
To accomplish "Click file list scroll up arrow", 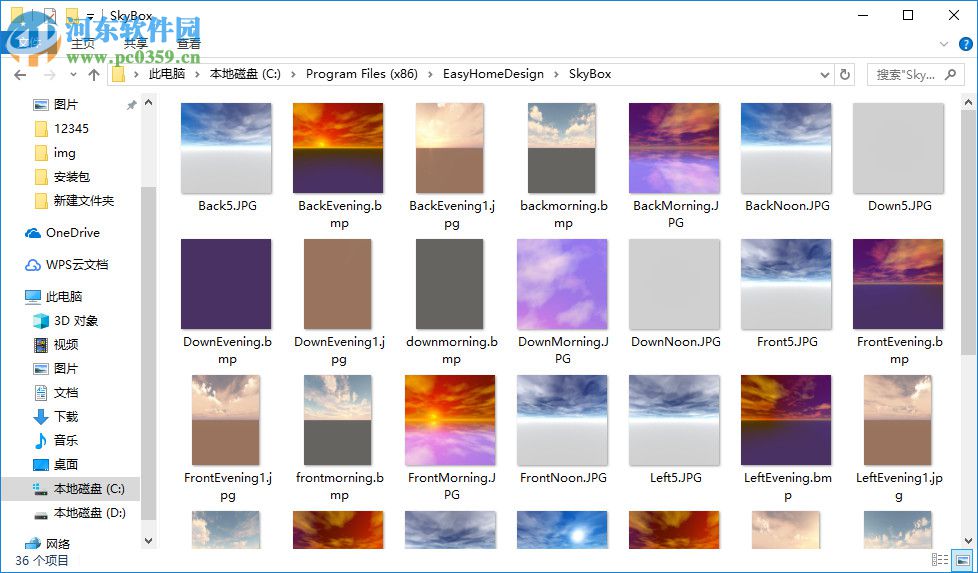I will [x=968, y=102].
